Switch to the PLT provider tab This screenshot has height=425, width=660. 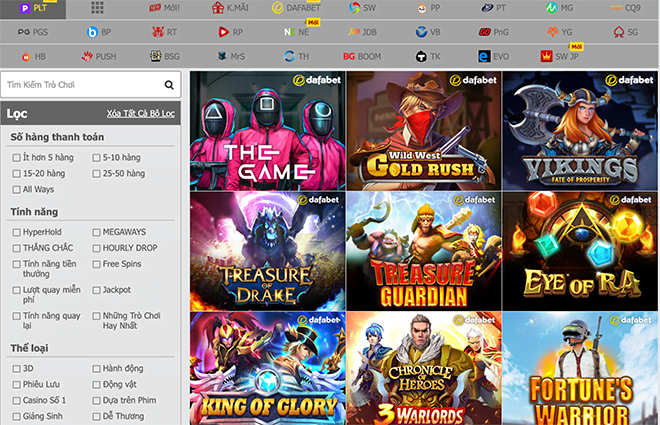click(33, 8)
